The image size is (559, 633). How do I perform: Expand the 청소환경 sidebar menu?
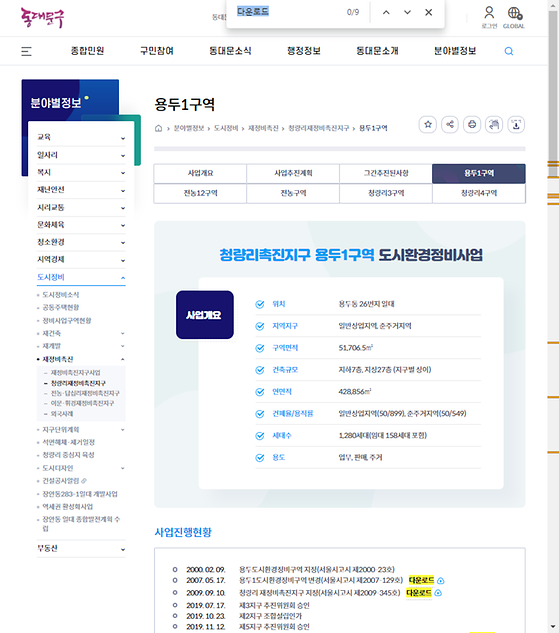[x=81, y=242]
